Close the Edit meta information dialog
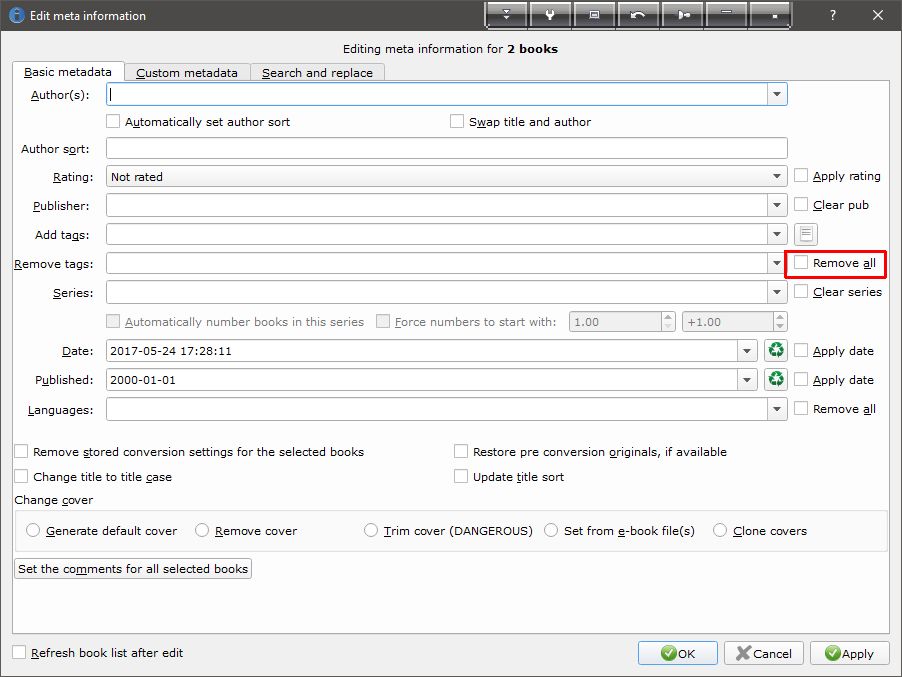Viewport: 902px width, 677px height. (877, 16)
